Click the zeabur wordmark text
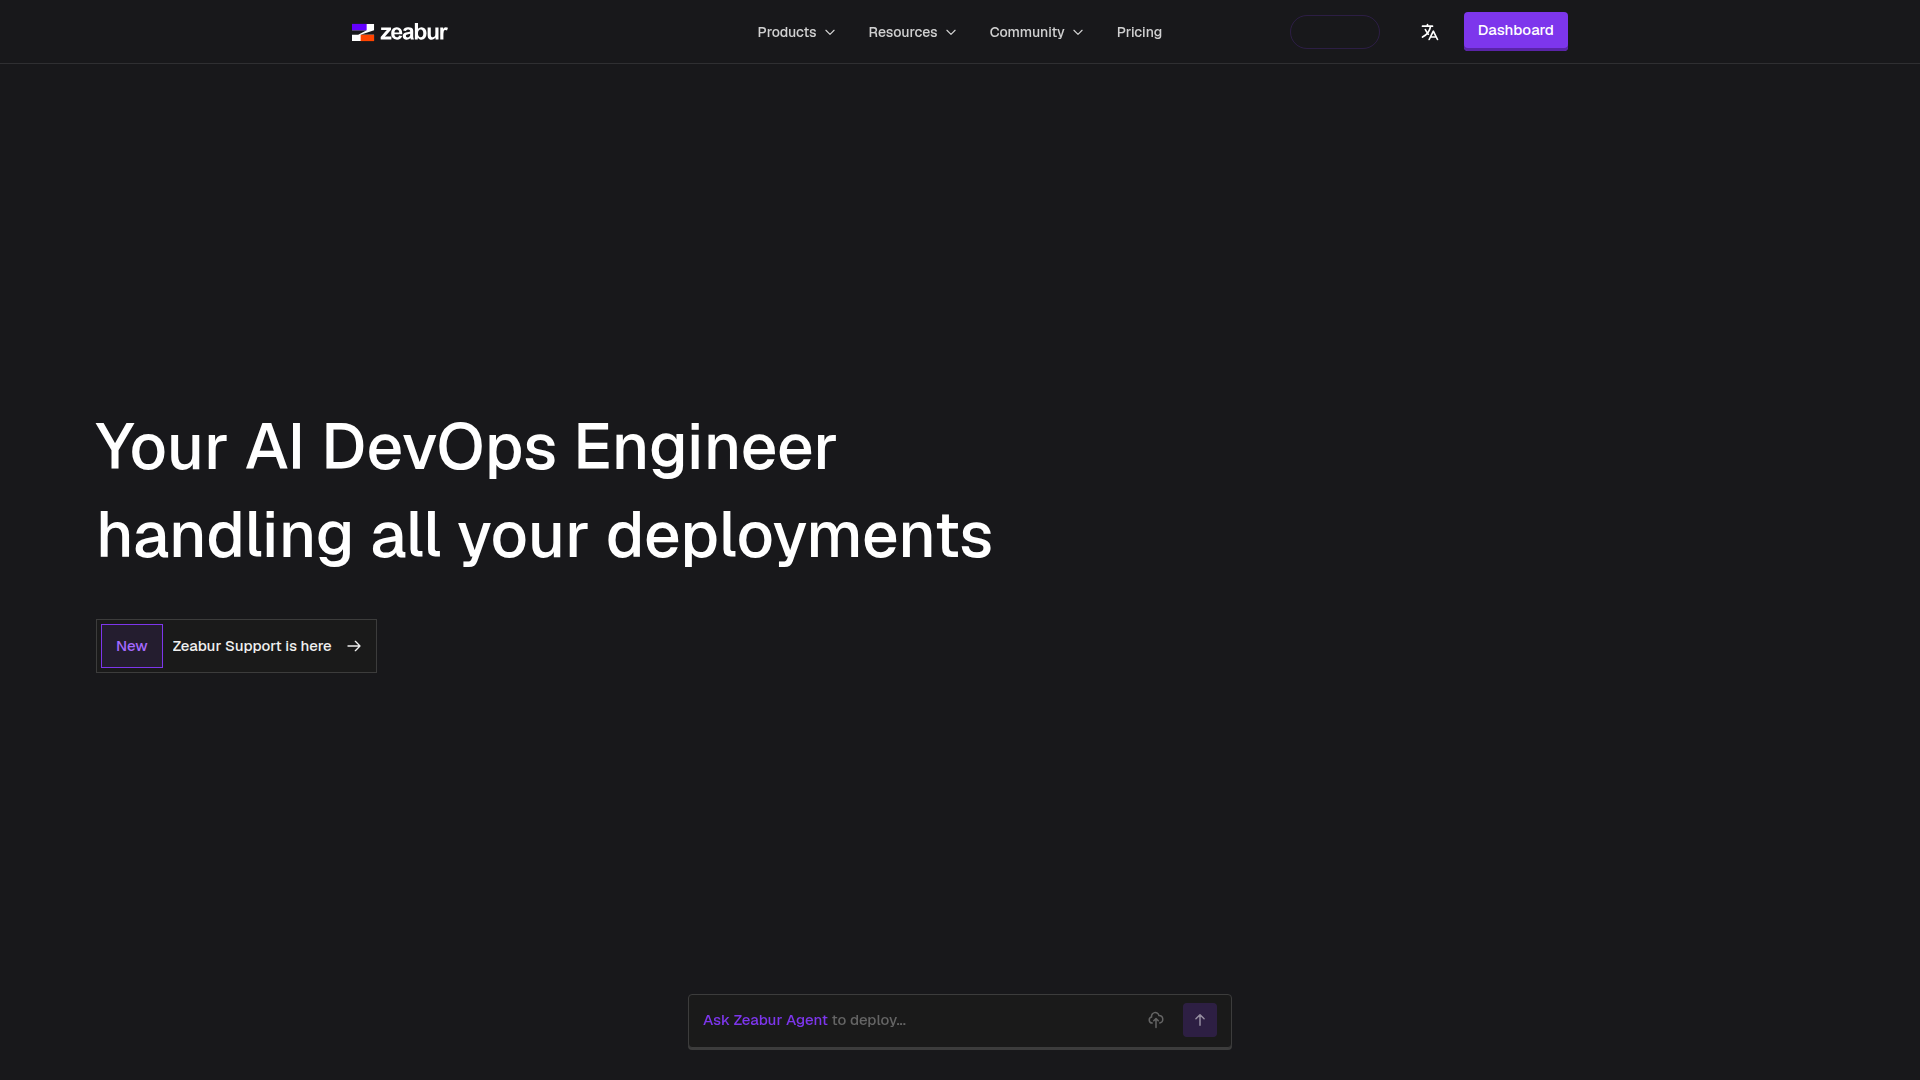 pyautogui.click(x=414, y=32)
